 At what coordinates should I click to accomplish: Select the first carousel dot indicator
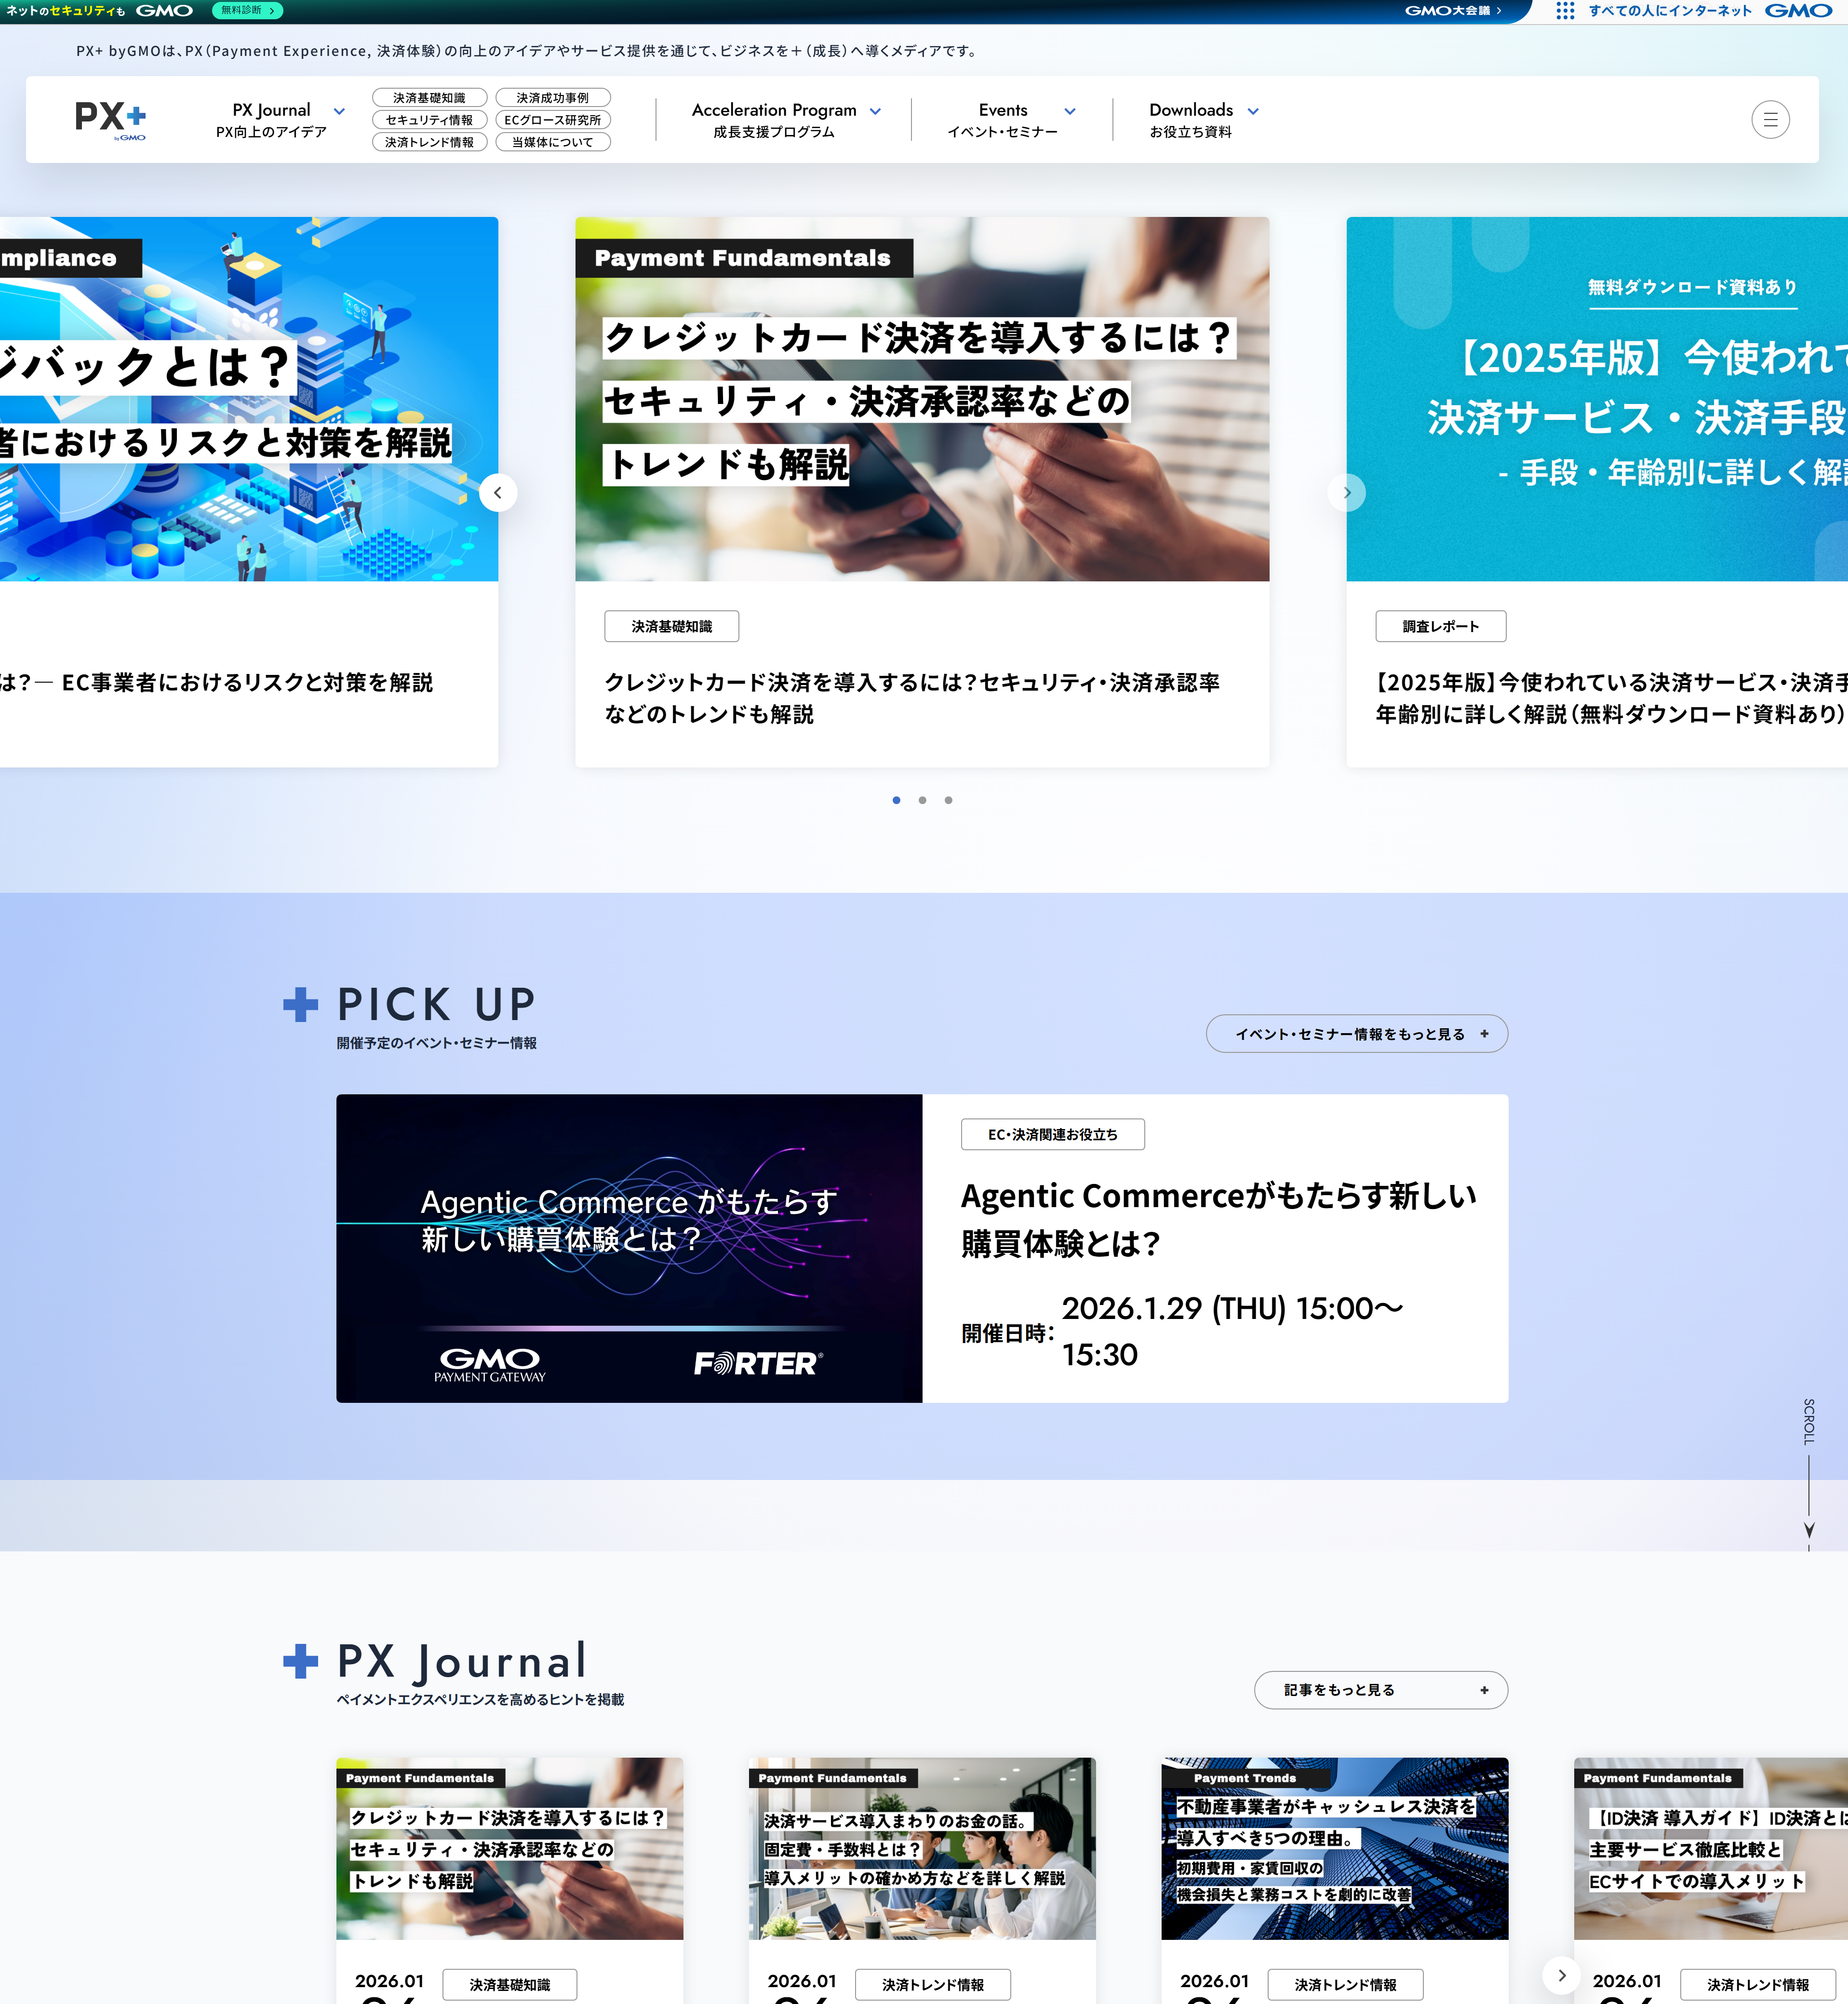pos(896,800)
